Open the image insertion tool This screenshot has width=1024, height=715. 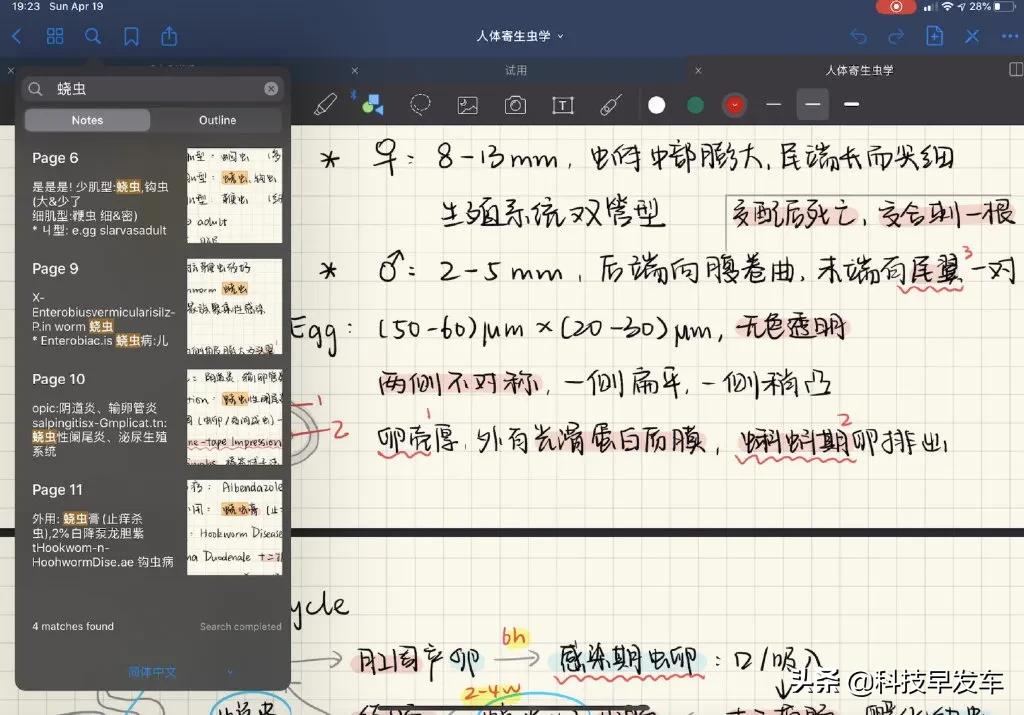tap(467, 104)
